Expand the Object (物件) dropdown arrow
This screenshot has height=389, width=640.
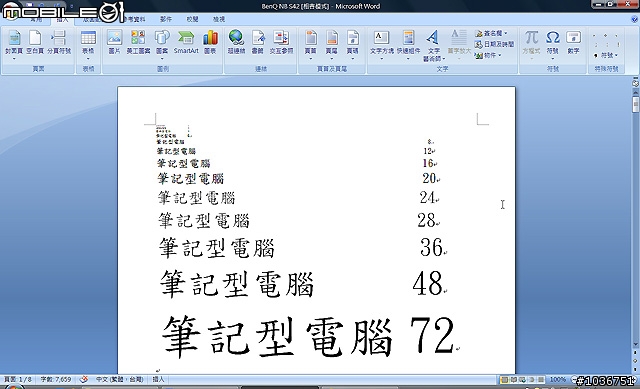tap(500, 55)
